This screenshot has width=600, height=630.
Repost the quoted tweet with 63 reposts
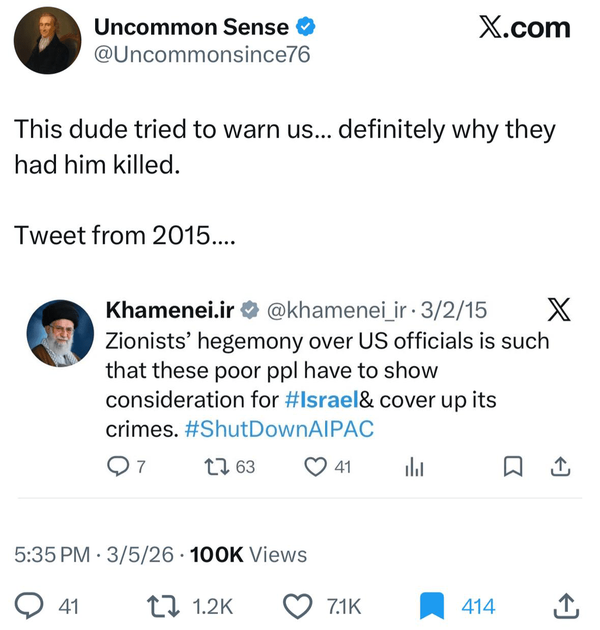click(216, 466)
